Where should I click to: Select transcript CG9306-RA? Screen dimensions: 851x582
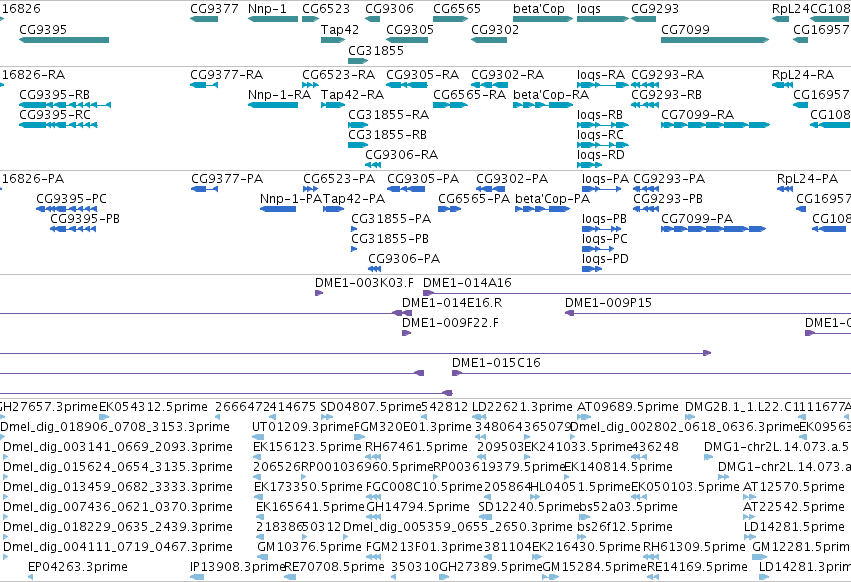[x=373, y=165]
